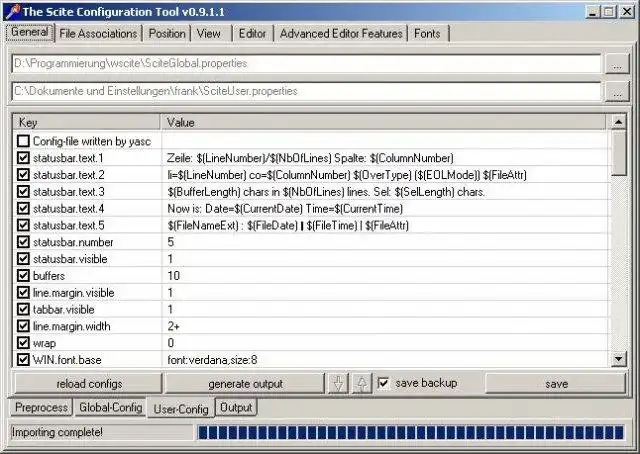Toggle the statusbar.text.4 checkbox

pyautogui.click(x=23, y=208)
